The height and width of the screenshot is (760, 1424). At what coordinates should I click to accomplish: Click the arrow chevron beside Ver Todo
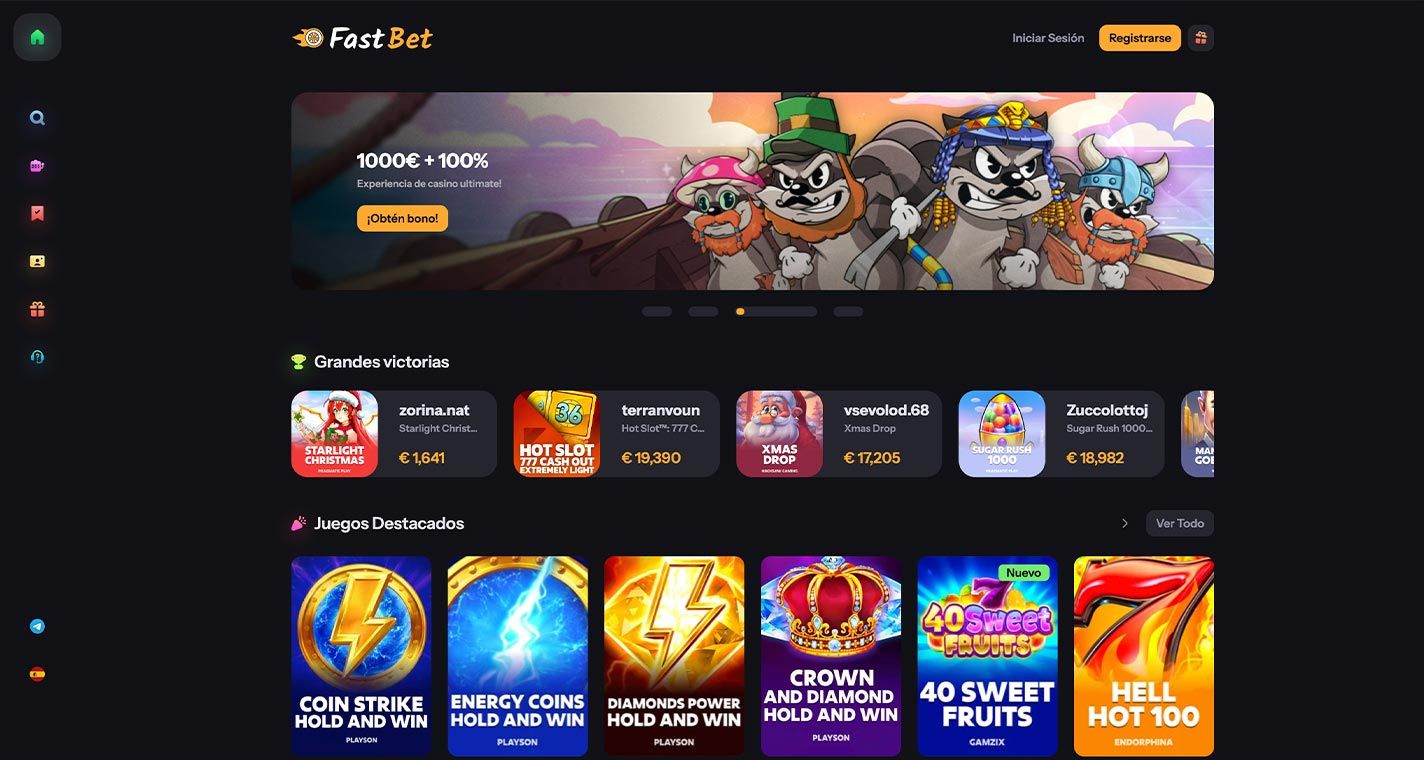tap(1125, 523)
